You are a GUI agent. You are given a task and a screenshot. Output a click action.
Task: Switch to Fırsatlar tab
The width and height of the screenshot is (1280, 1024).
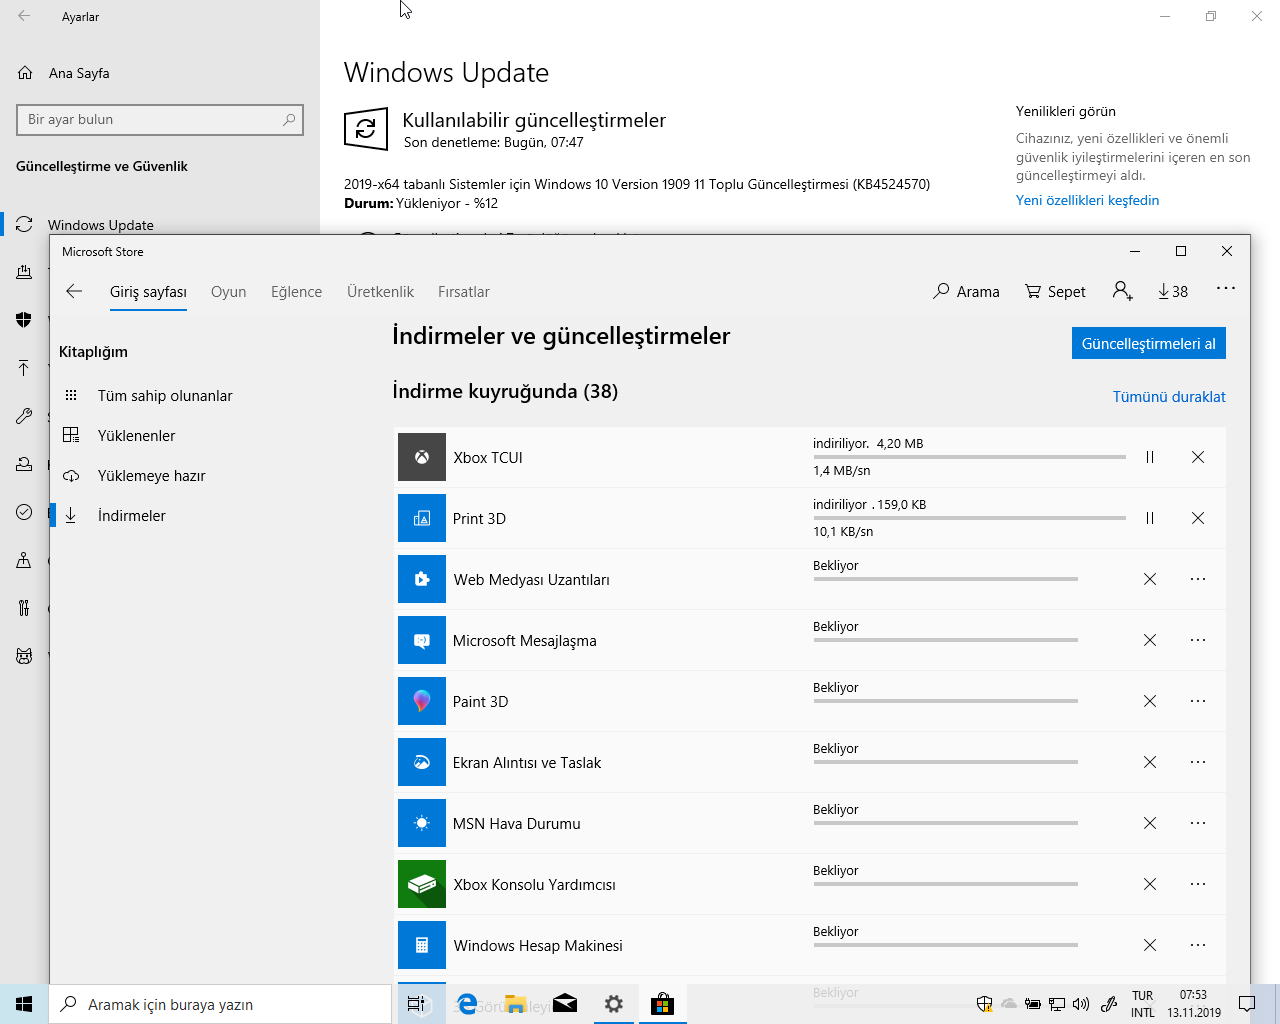point(464,292)
